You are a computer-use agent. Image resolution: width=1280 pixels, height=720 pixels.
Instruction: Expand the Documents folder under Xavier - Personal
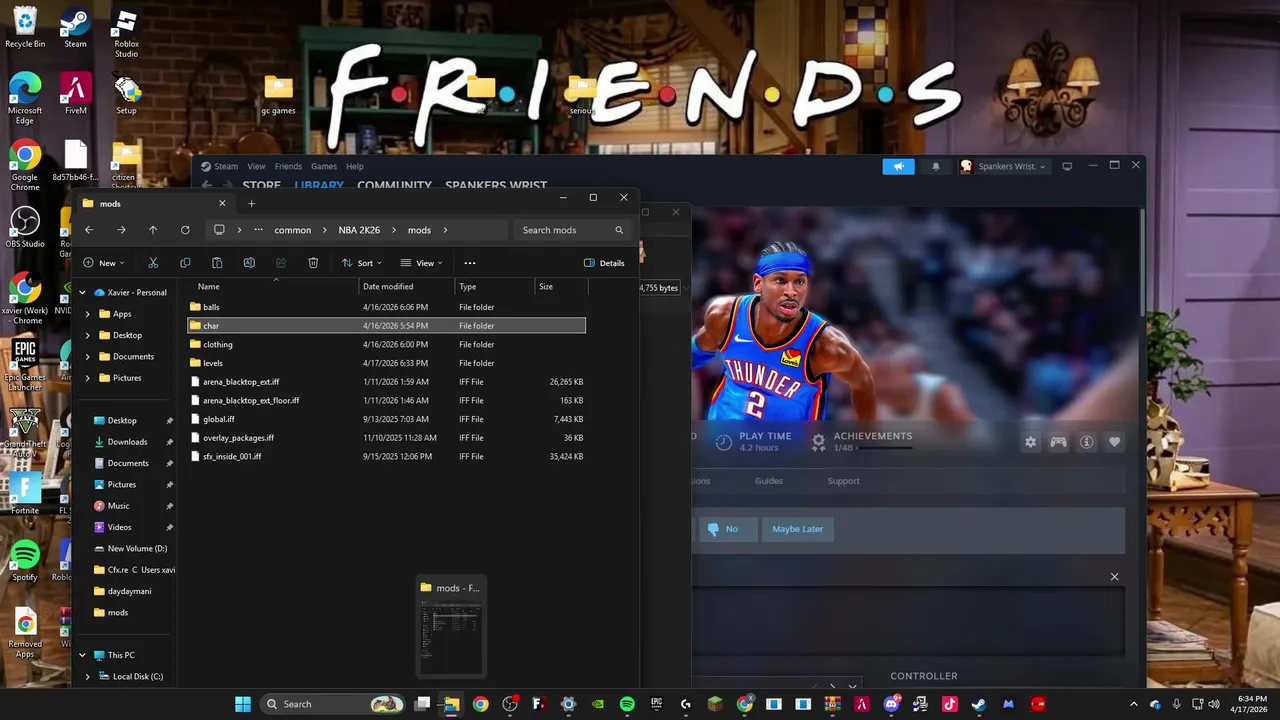tap(88, 357)
